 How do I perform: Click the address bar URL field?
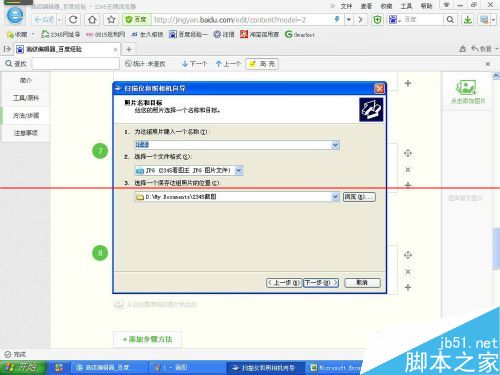(x=242, y=20)
